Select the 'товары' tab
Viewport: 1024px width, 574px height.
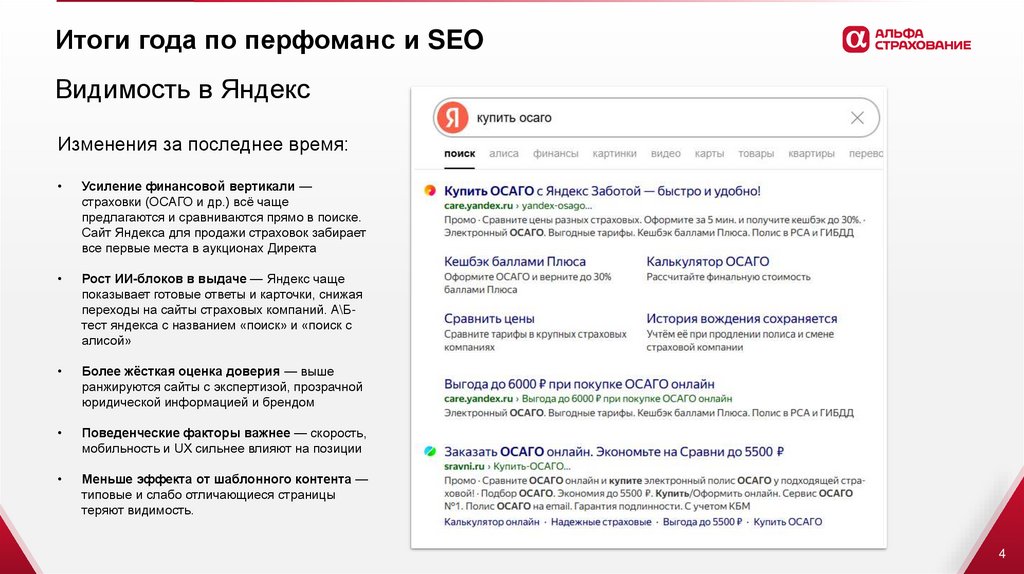tap(756, 153)
